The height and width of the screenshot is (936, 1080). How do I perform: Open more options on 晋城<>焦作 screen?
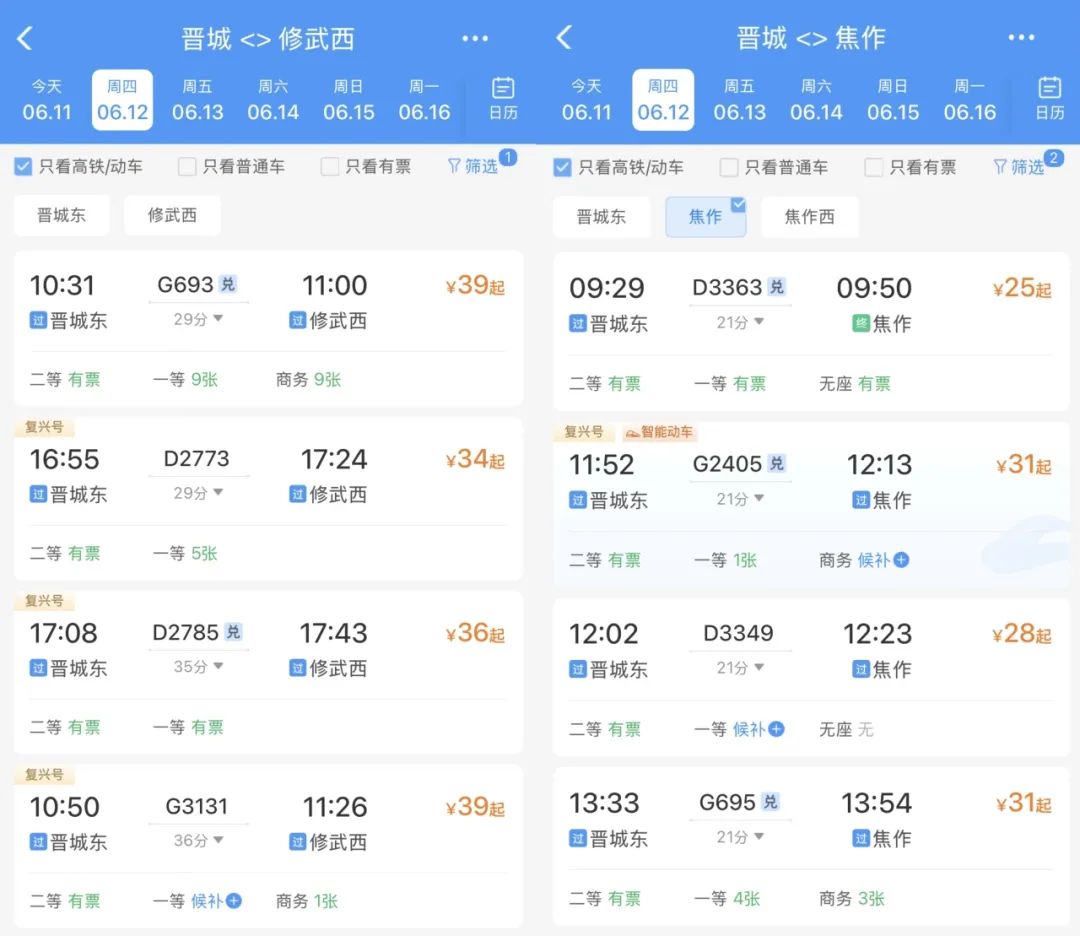1021,37
